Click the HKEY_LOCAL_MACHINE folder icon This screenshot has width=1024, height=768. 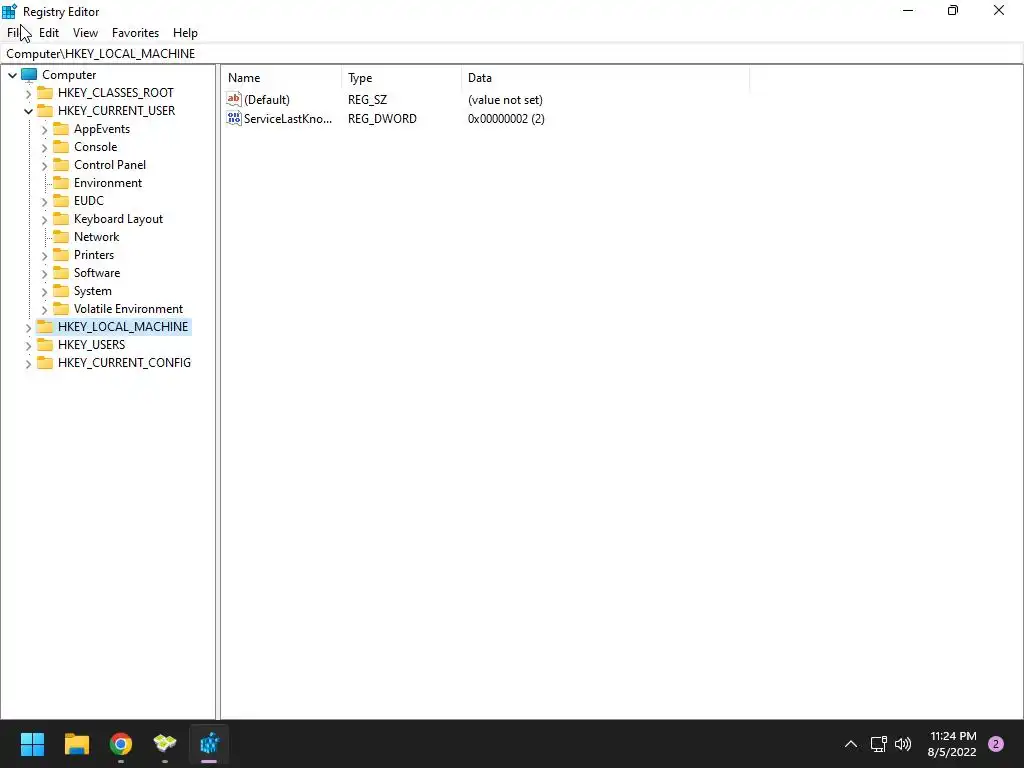click(45, 326)
